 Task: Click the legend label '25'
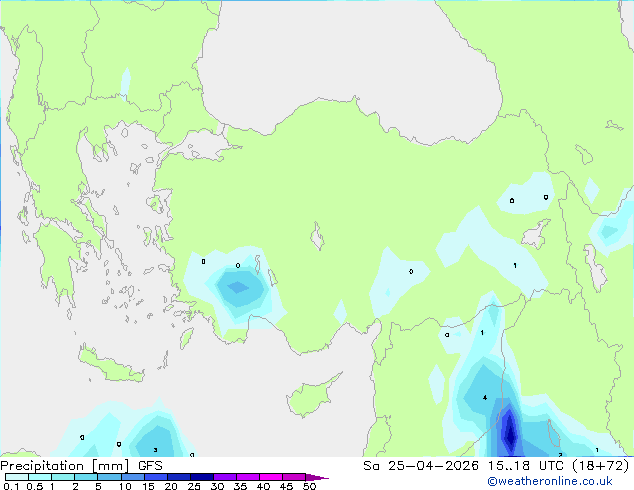coord(194,486)
